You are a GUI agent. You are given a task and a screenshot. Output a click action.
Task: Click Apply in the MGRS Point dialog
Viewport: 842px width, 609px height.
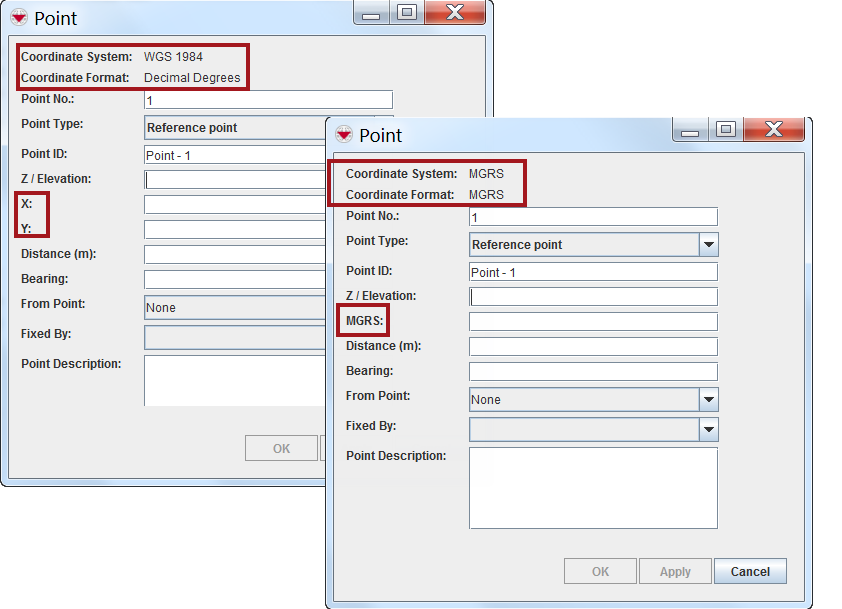(675, 572)
